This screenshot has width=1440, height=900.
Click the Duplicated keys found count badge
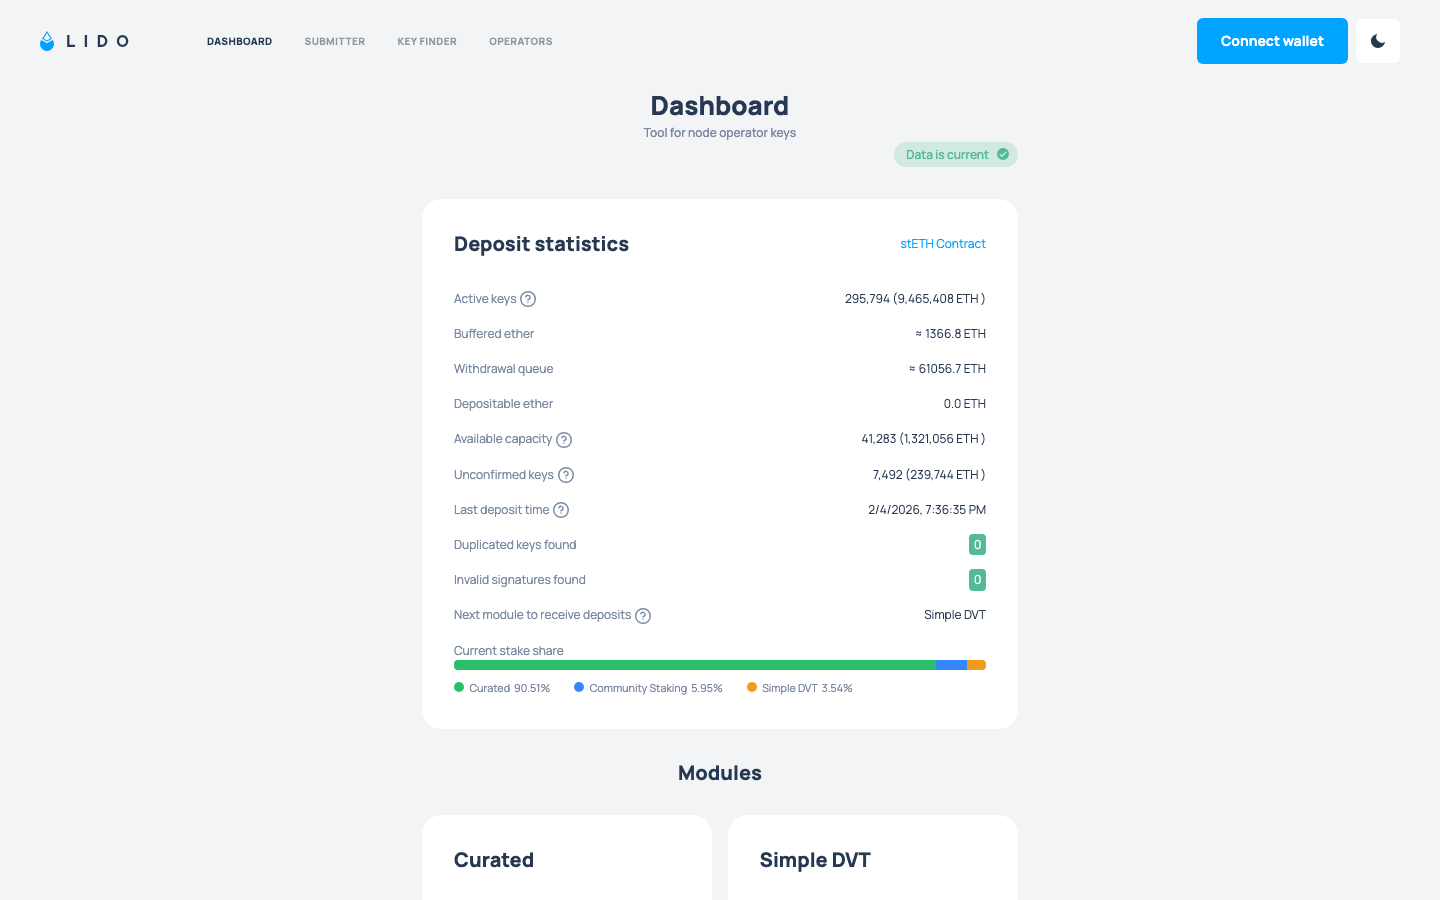977,545
